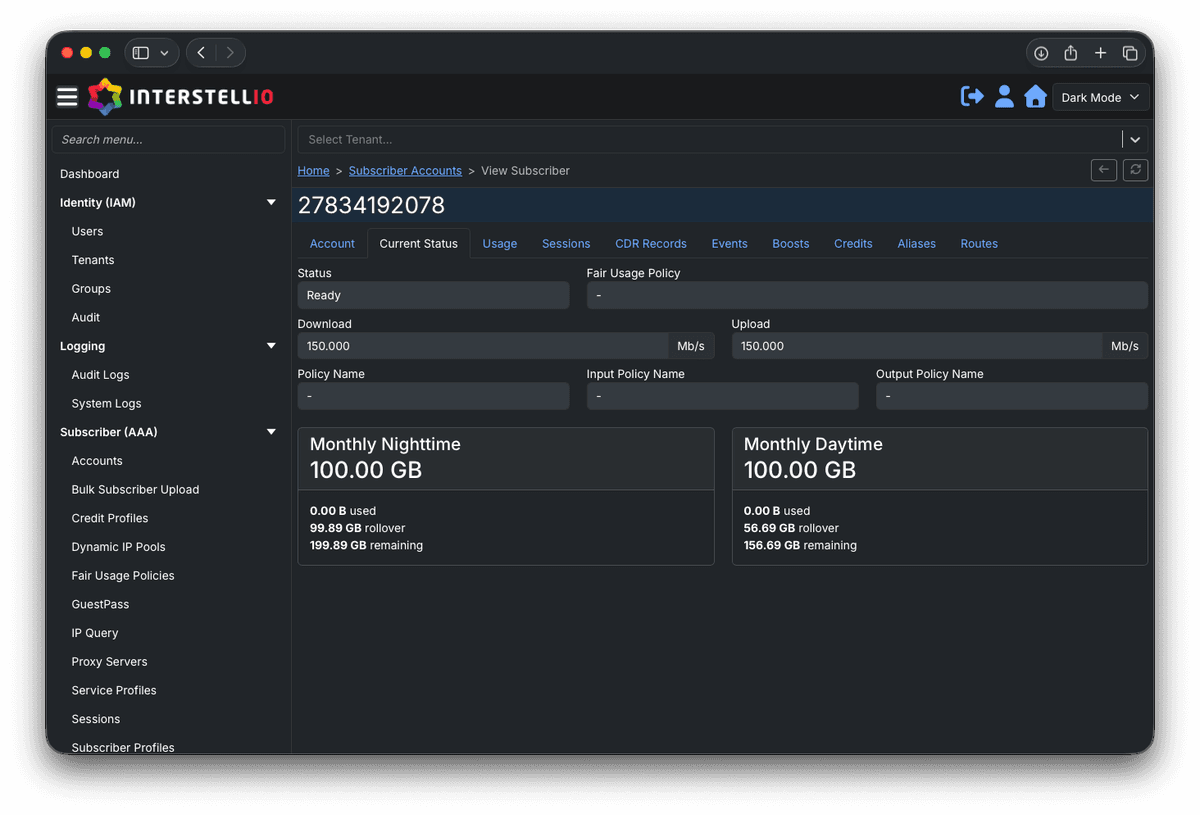Switch to the Usage tab
The width and height of the screenshot is (1200, 815).
pos(499,244)
